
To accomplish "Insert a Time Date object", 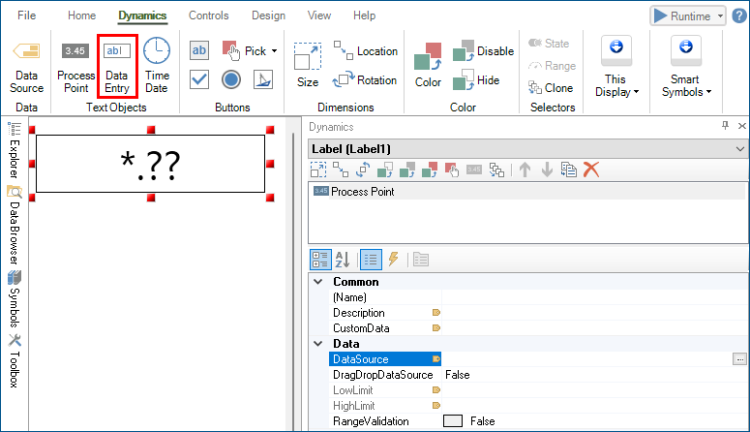I will pyautogui.click(x=156, y=65).
